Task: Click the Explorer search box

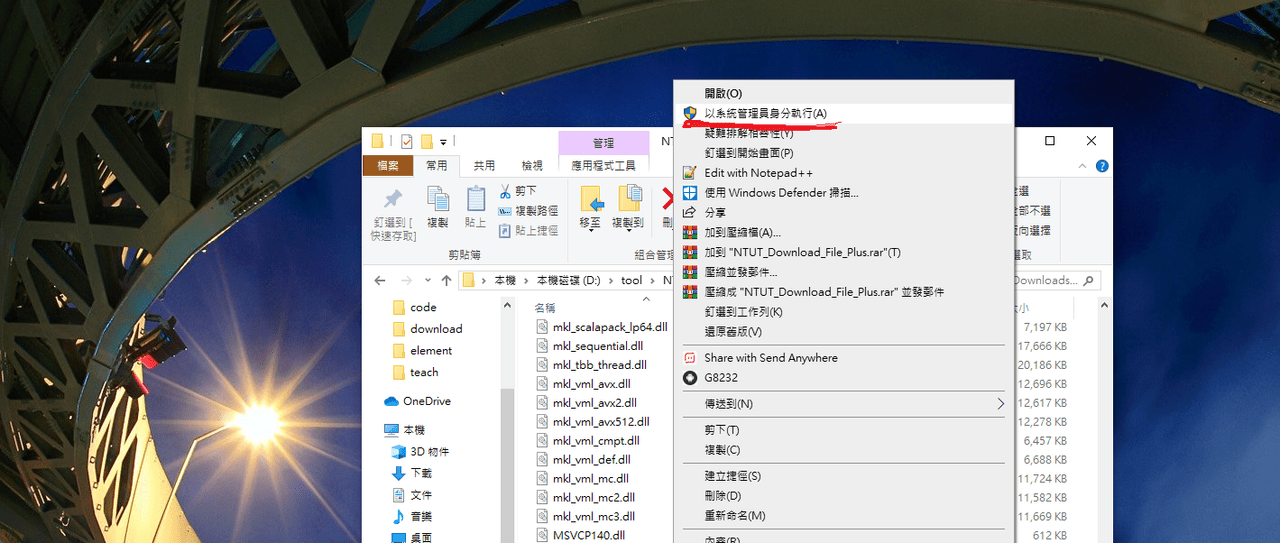Action: point(1056,281)
